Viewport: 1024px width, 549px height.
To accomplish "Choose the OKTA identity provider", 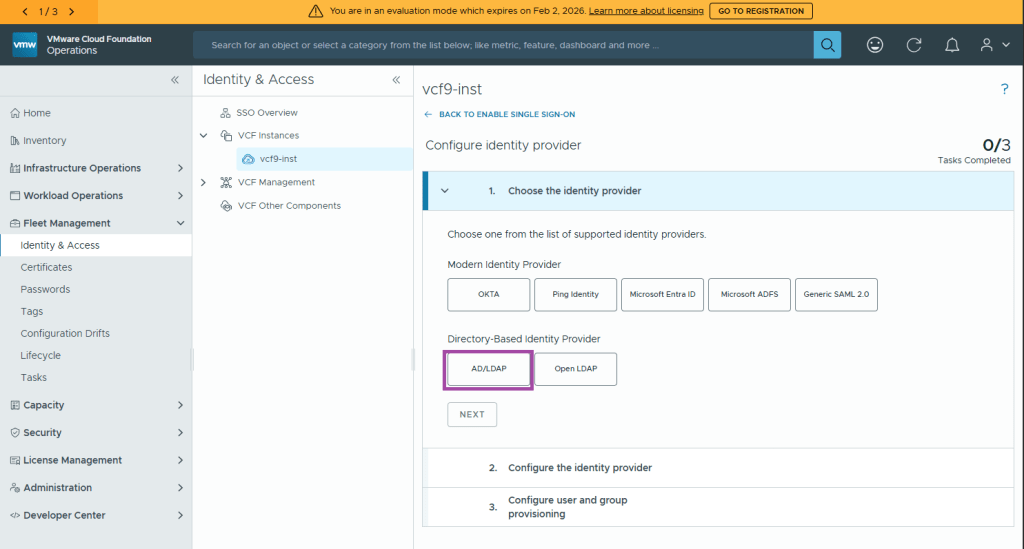I will click(488, 295).
